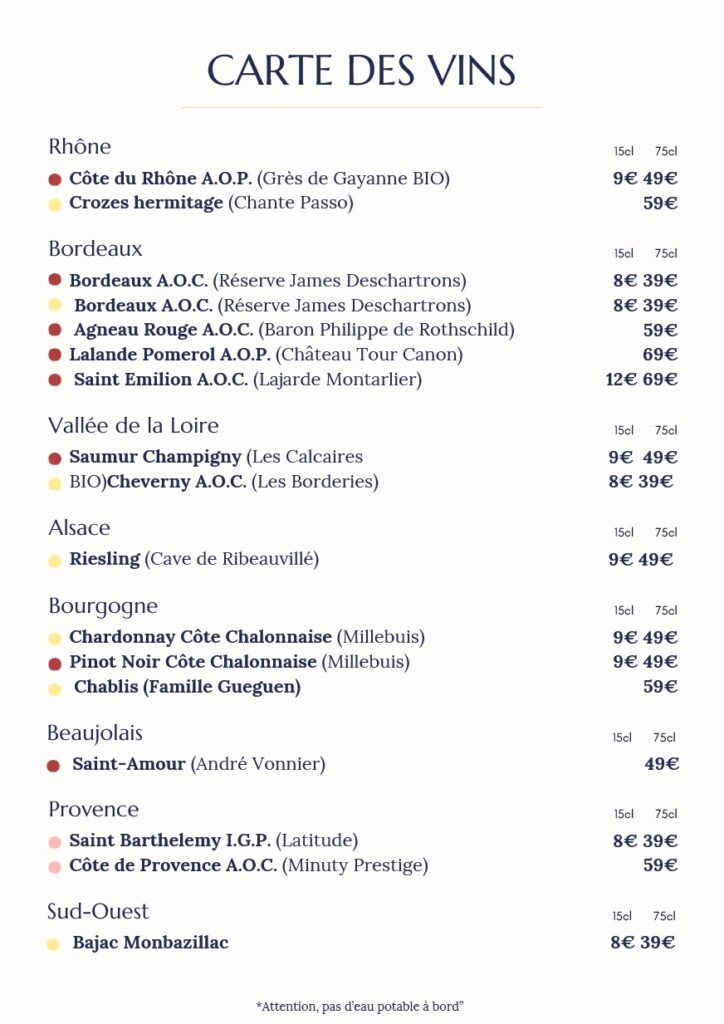
Task: Click the Bourgogne section heading
Action: (x=103, y=606)
